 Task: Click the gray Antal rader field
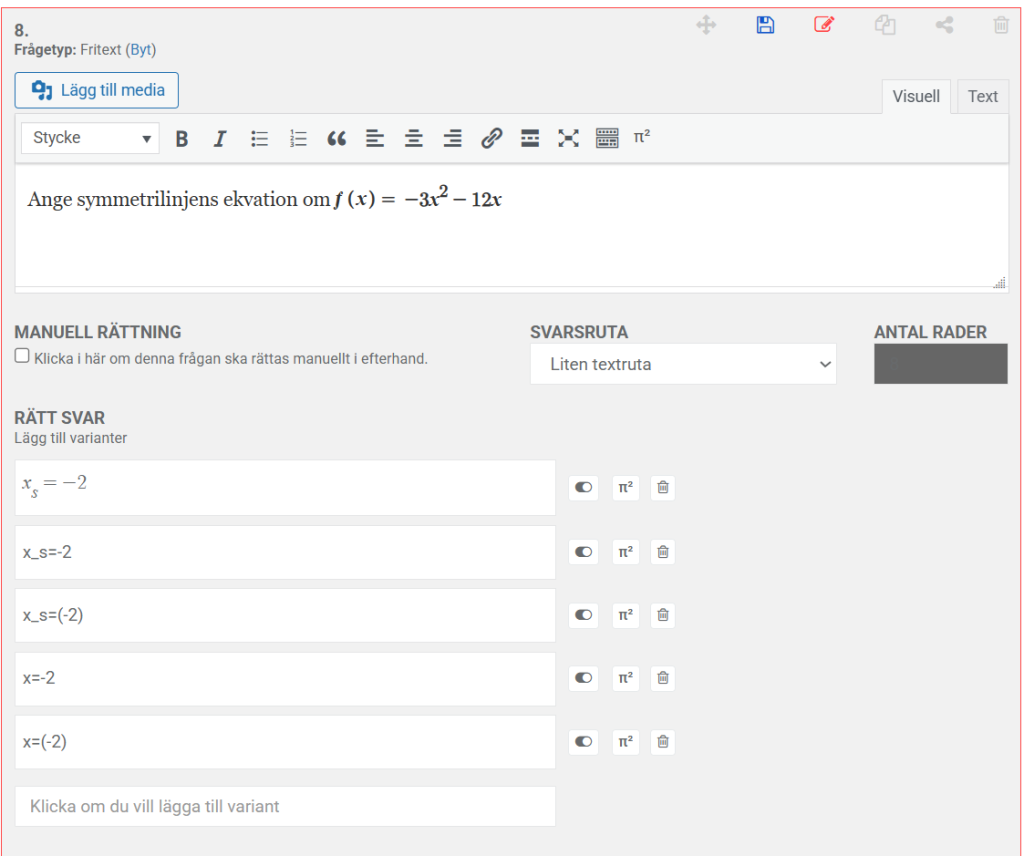940,364
